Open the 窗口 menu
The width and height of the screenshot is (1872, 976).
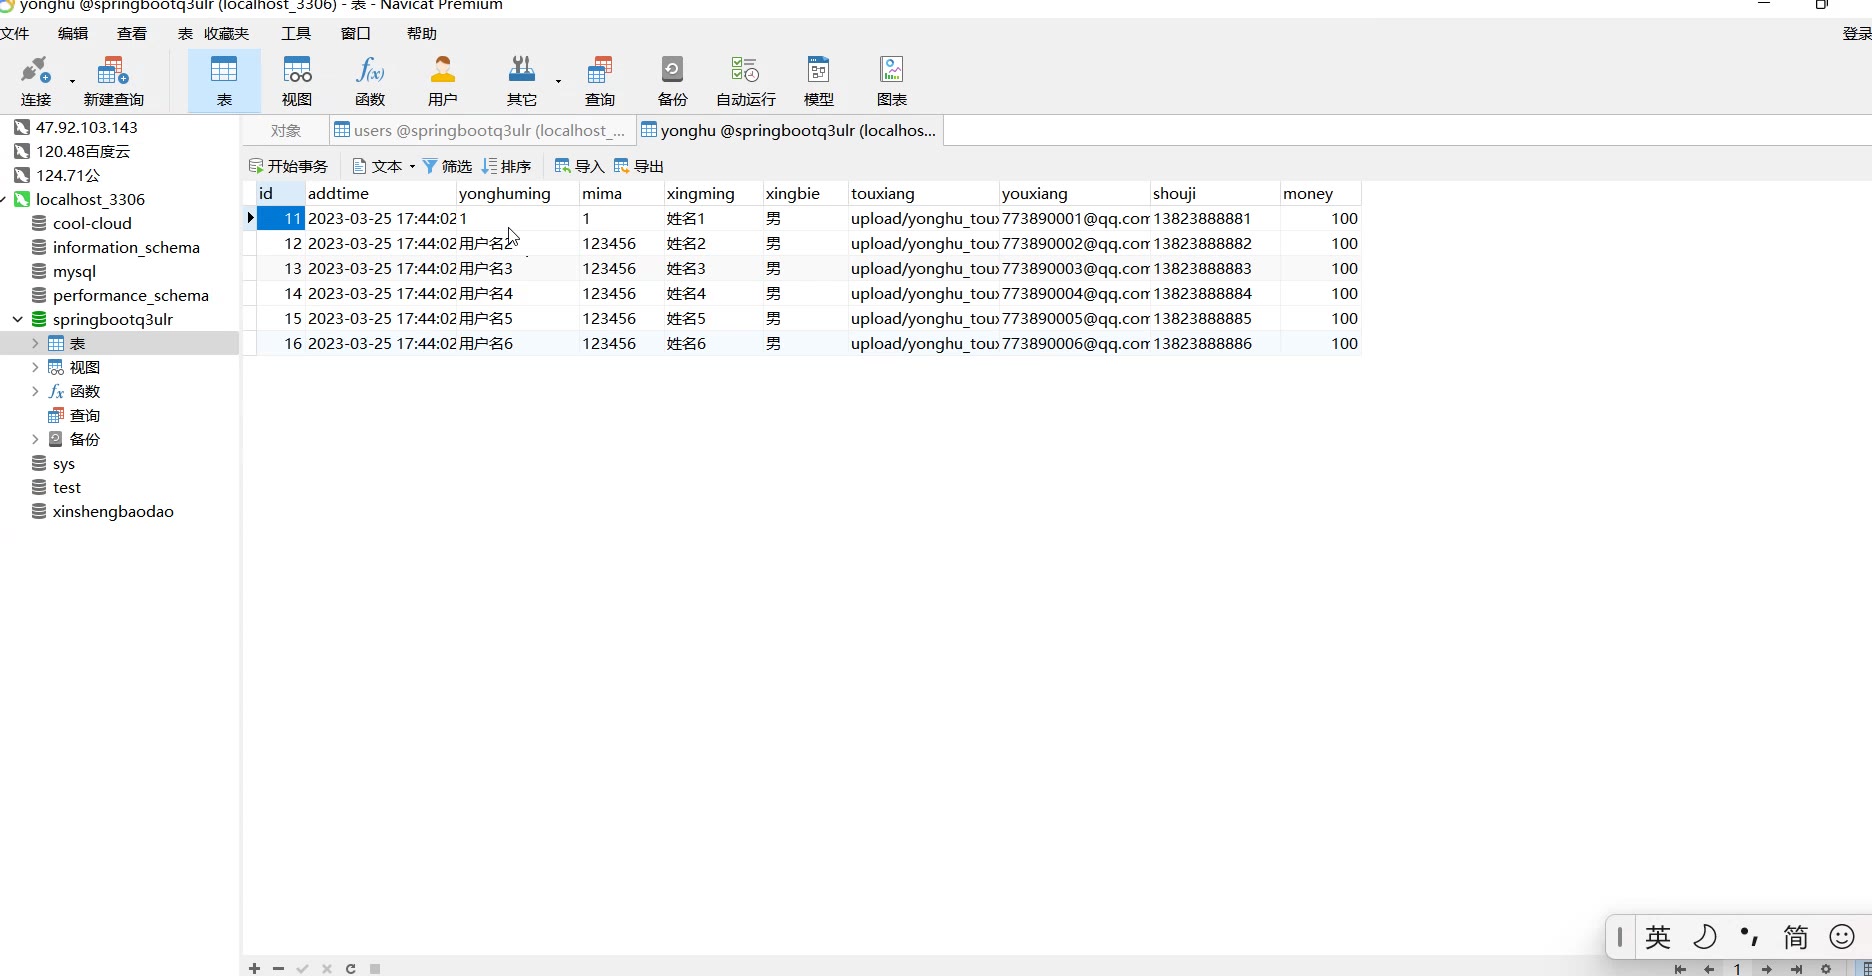(356, 33)
